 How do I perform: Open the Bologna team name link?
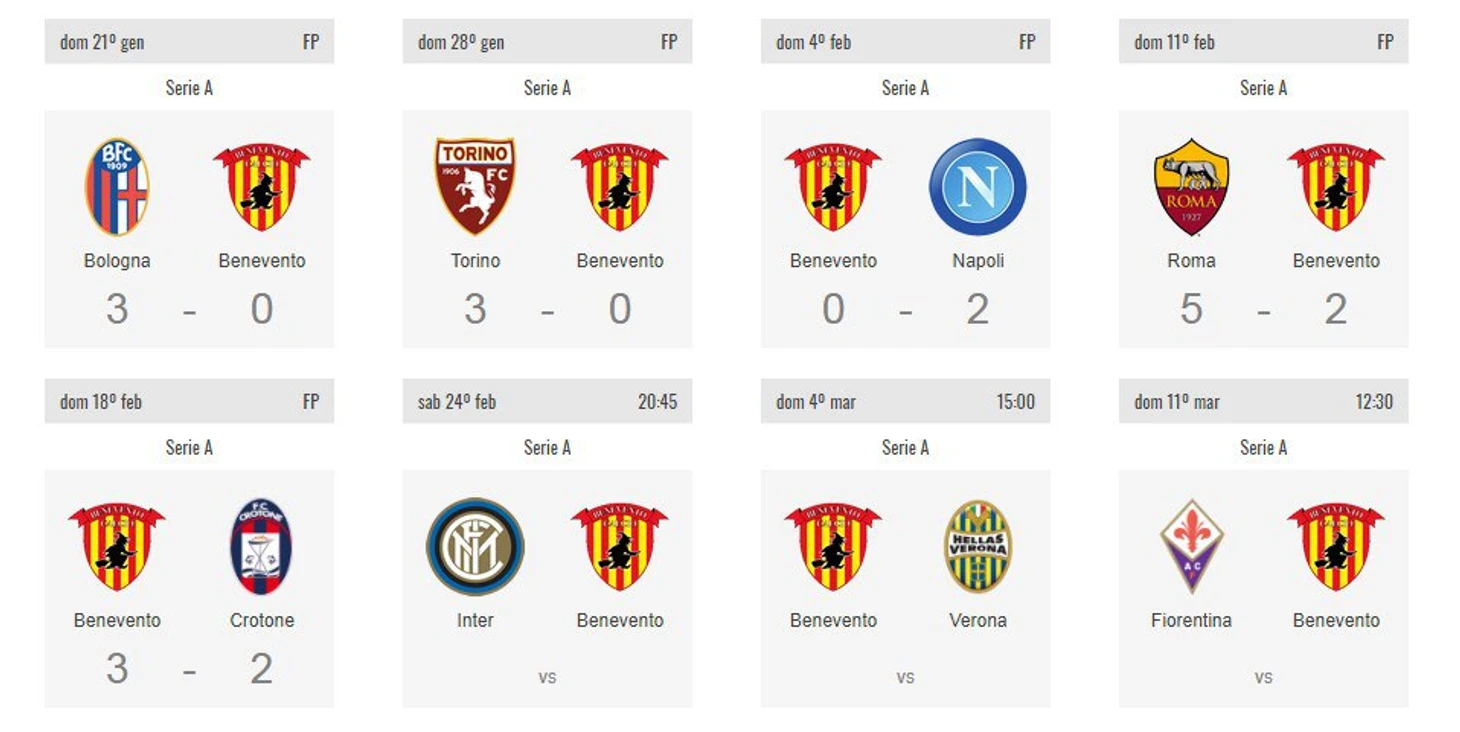(117, 261)
